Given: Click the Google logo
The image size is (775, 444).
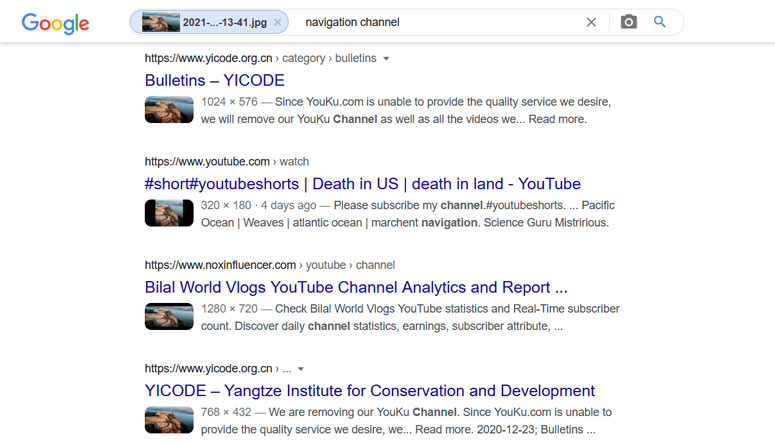Looking at the screenshot, I should [55, 23].
